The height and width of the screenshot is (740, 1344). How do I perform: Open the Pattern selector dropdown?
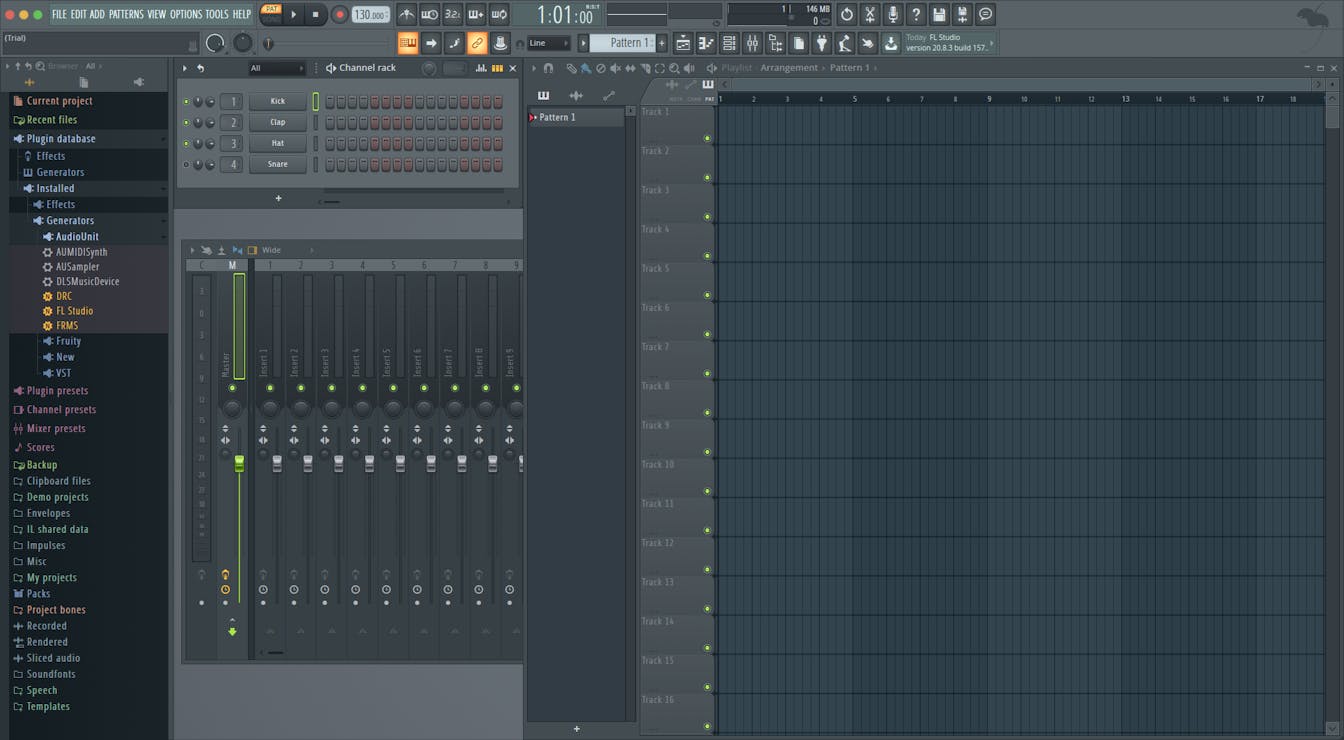click(x=625, y=43)
